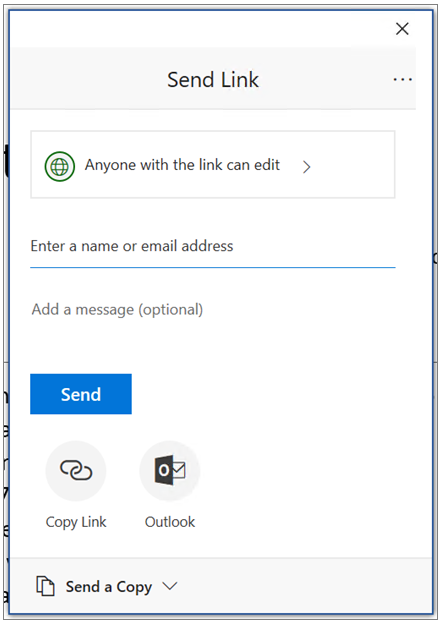Open the ellipsis more options menu
Viewport: 441px width, 623px height.
[x=402, y=80]
